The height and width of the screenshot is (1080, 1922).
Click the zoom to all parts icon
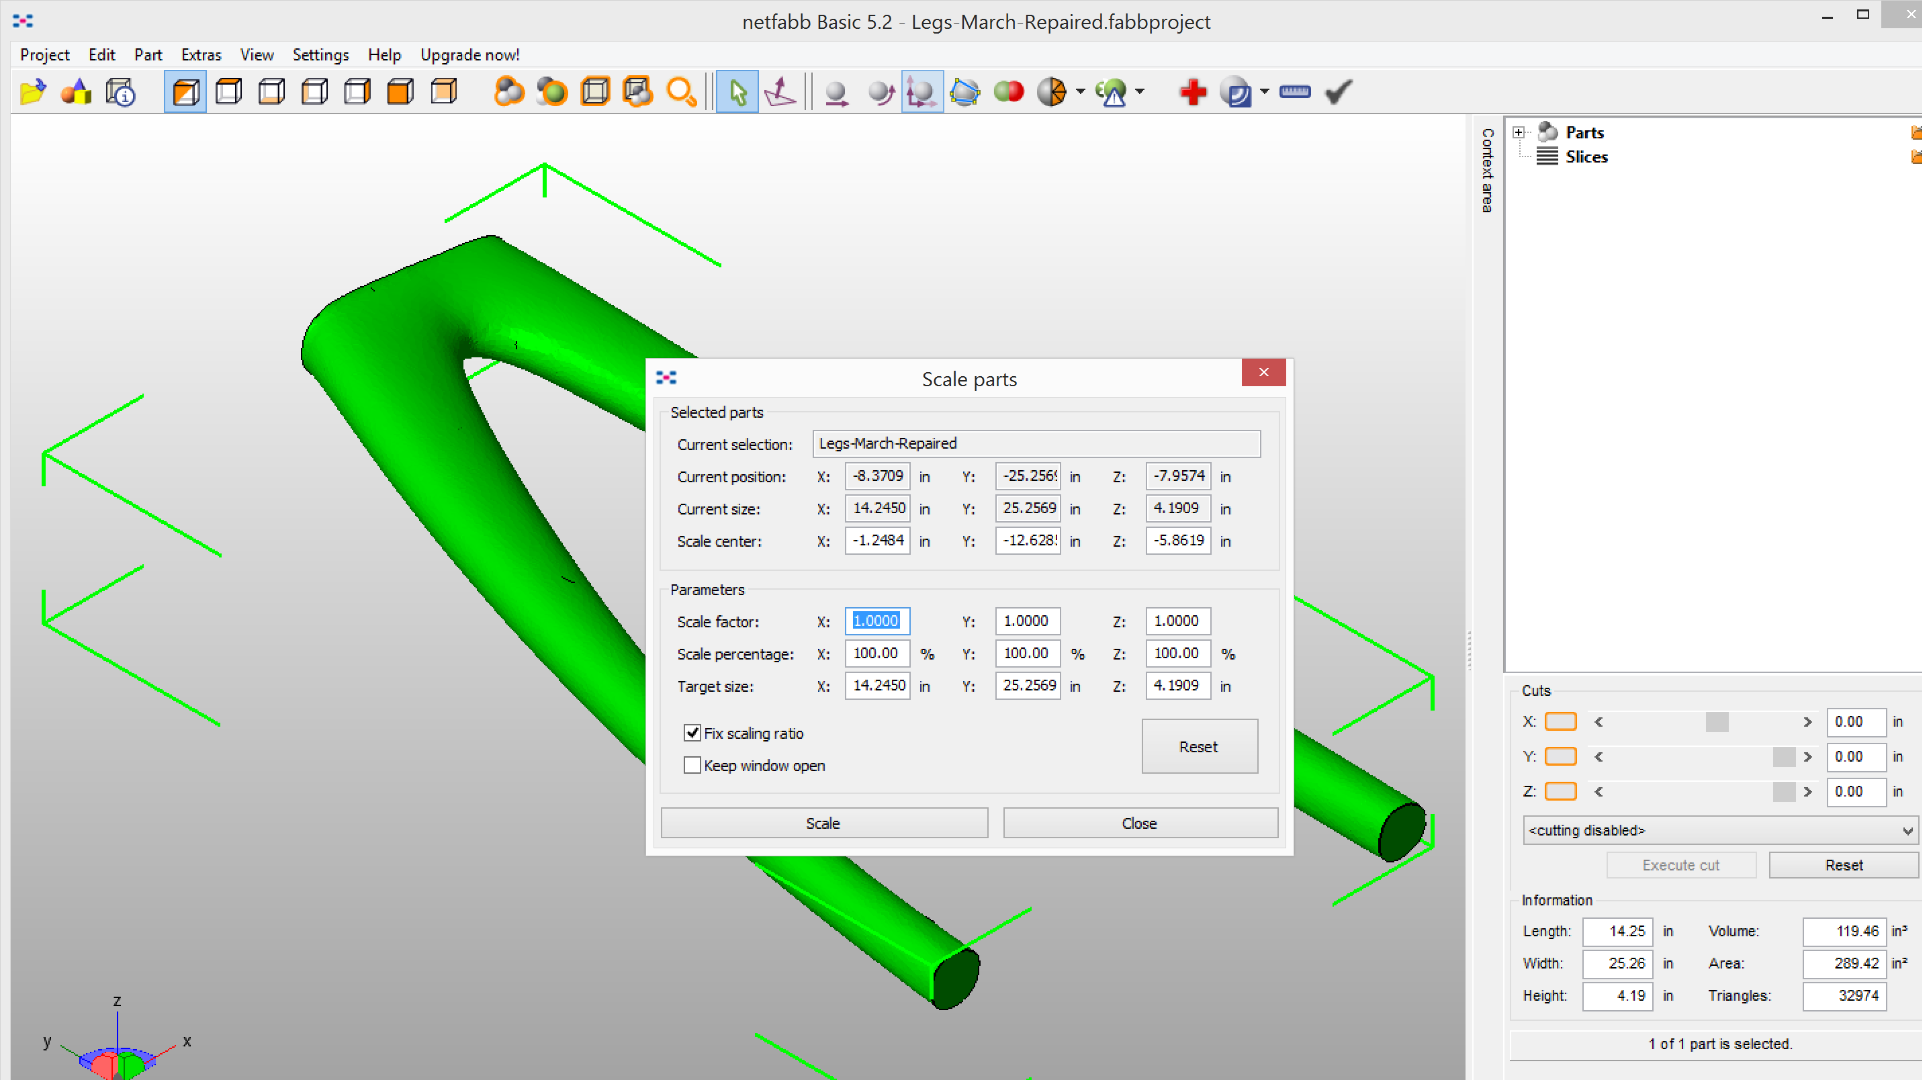tap(509, 93)
